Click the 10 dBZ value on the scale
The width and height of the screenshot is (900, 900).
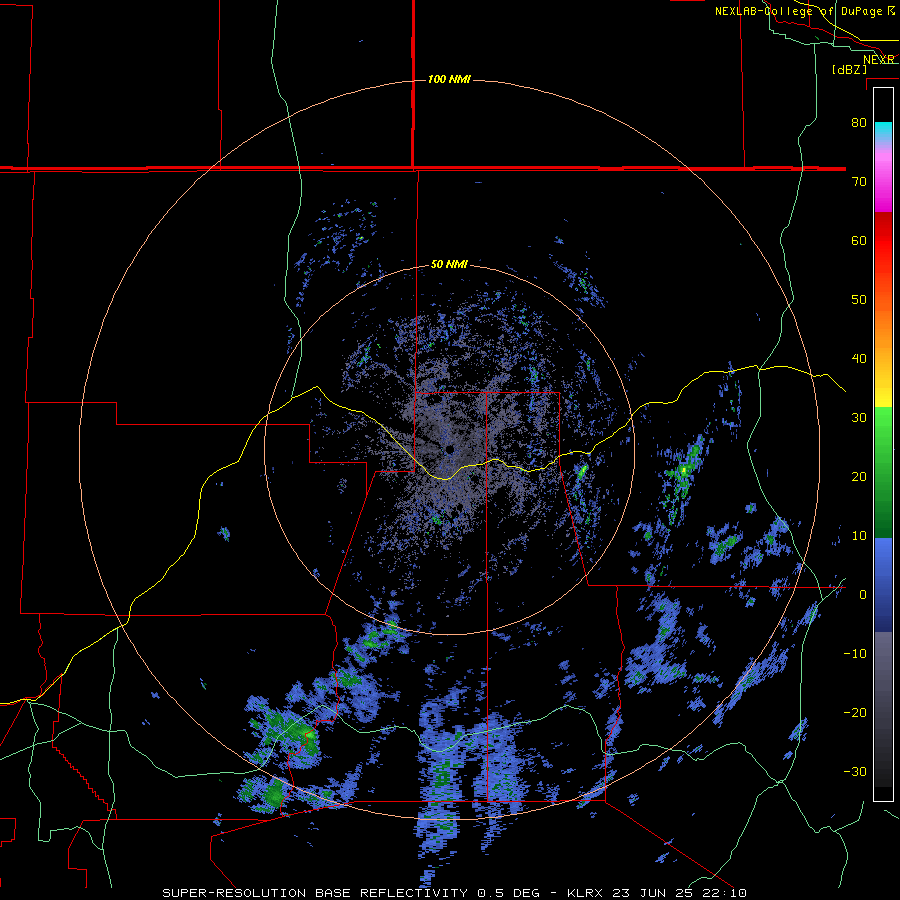click(x=859, y=536)
